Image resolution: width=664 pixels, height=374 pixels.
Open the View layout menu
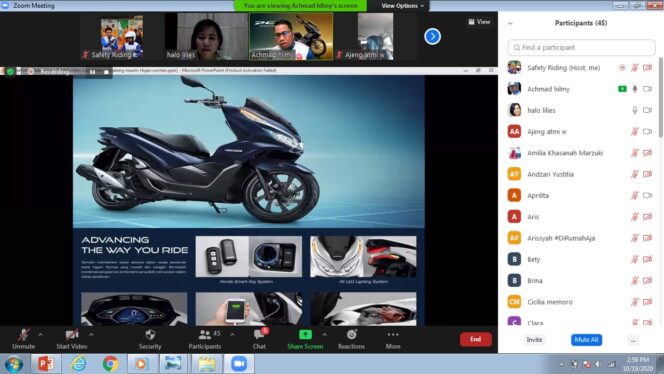coord(479,22)
